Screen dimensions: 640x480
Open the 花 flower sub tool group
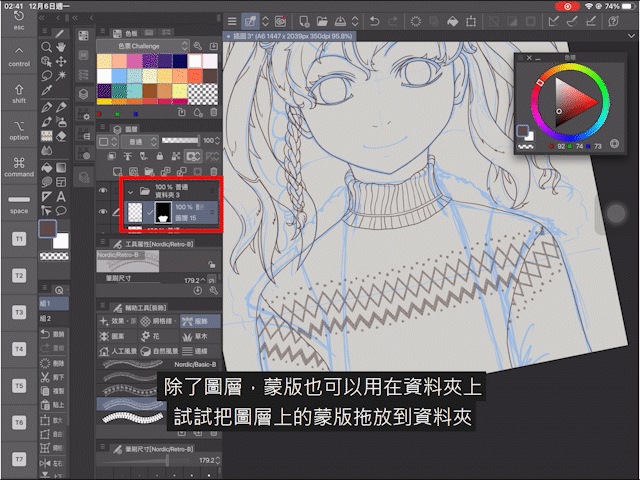click(159, 336)
